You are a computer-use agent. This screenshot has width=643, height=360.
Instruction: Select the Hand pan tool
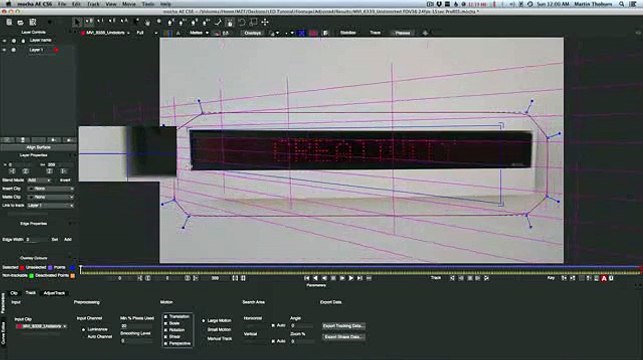click(147, 23)
